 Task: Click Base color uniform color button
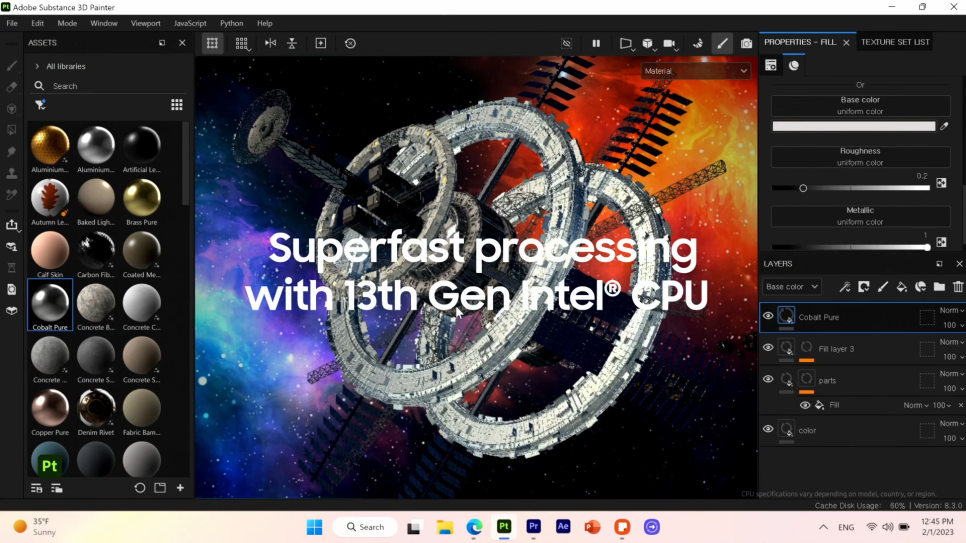click(x=860, y=105)
